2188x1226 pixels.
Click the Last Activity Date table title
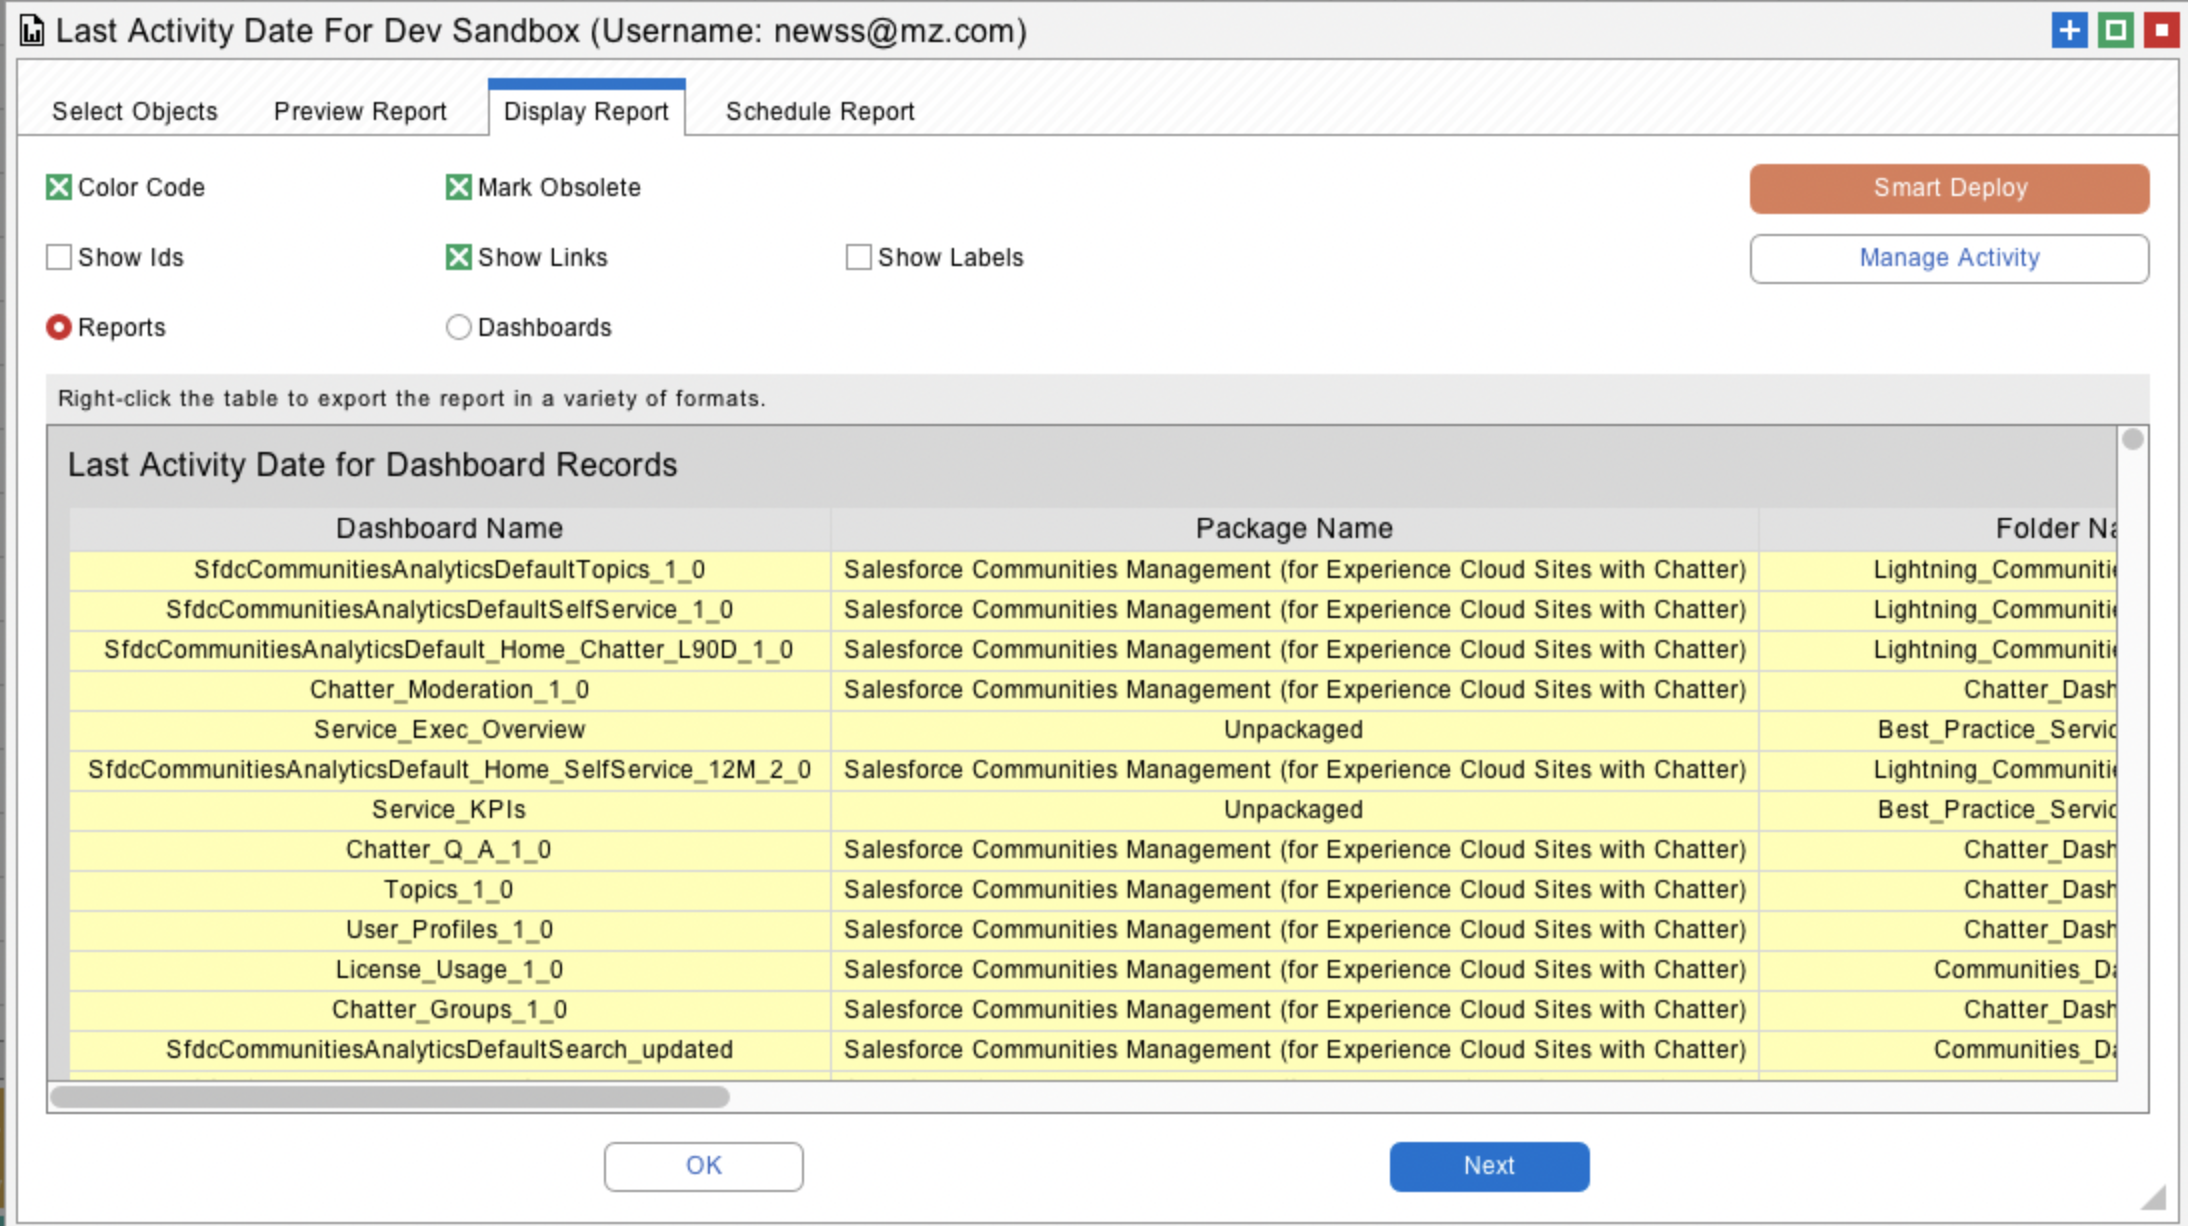pyautogui.click(x=372, y=465)
